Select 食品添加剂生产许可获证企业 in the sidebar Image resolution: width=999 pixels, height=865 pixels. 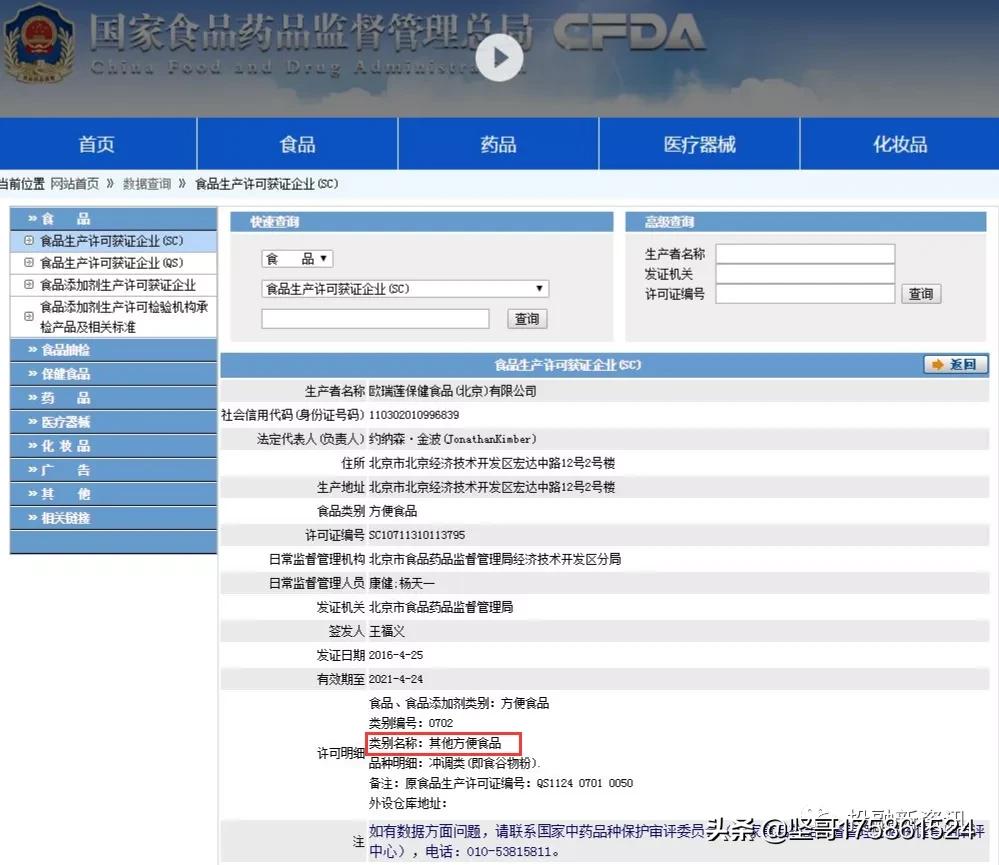coord(118,285)
